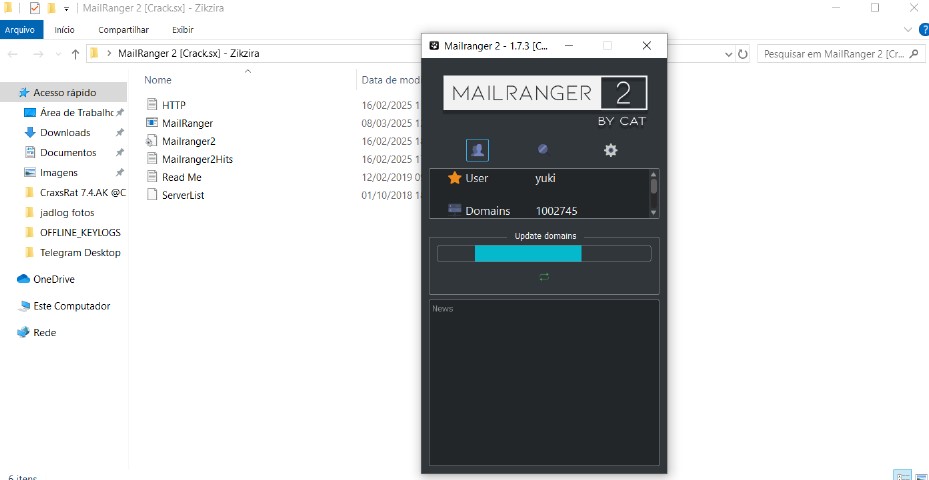Image resolution: width=929 pixels, height=480 pixels.
Task: Open the OFFLINE_KEYLOGS folder in sidebar
Action: pos(80,232)
